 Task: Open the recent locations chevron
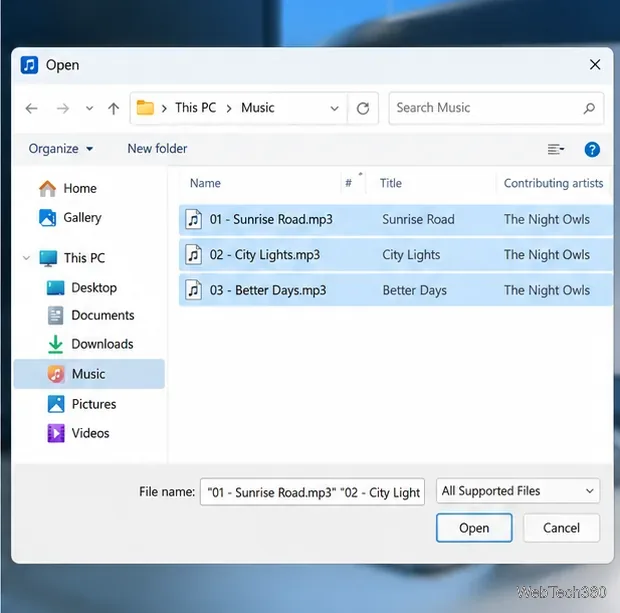click(x=90, y=108)
